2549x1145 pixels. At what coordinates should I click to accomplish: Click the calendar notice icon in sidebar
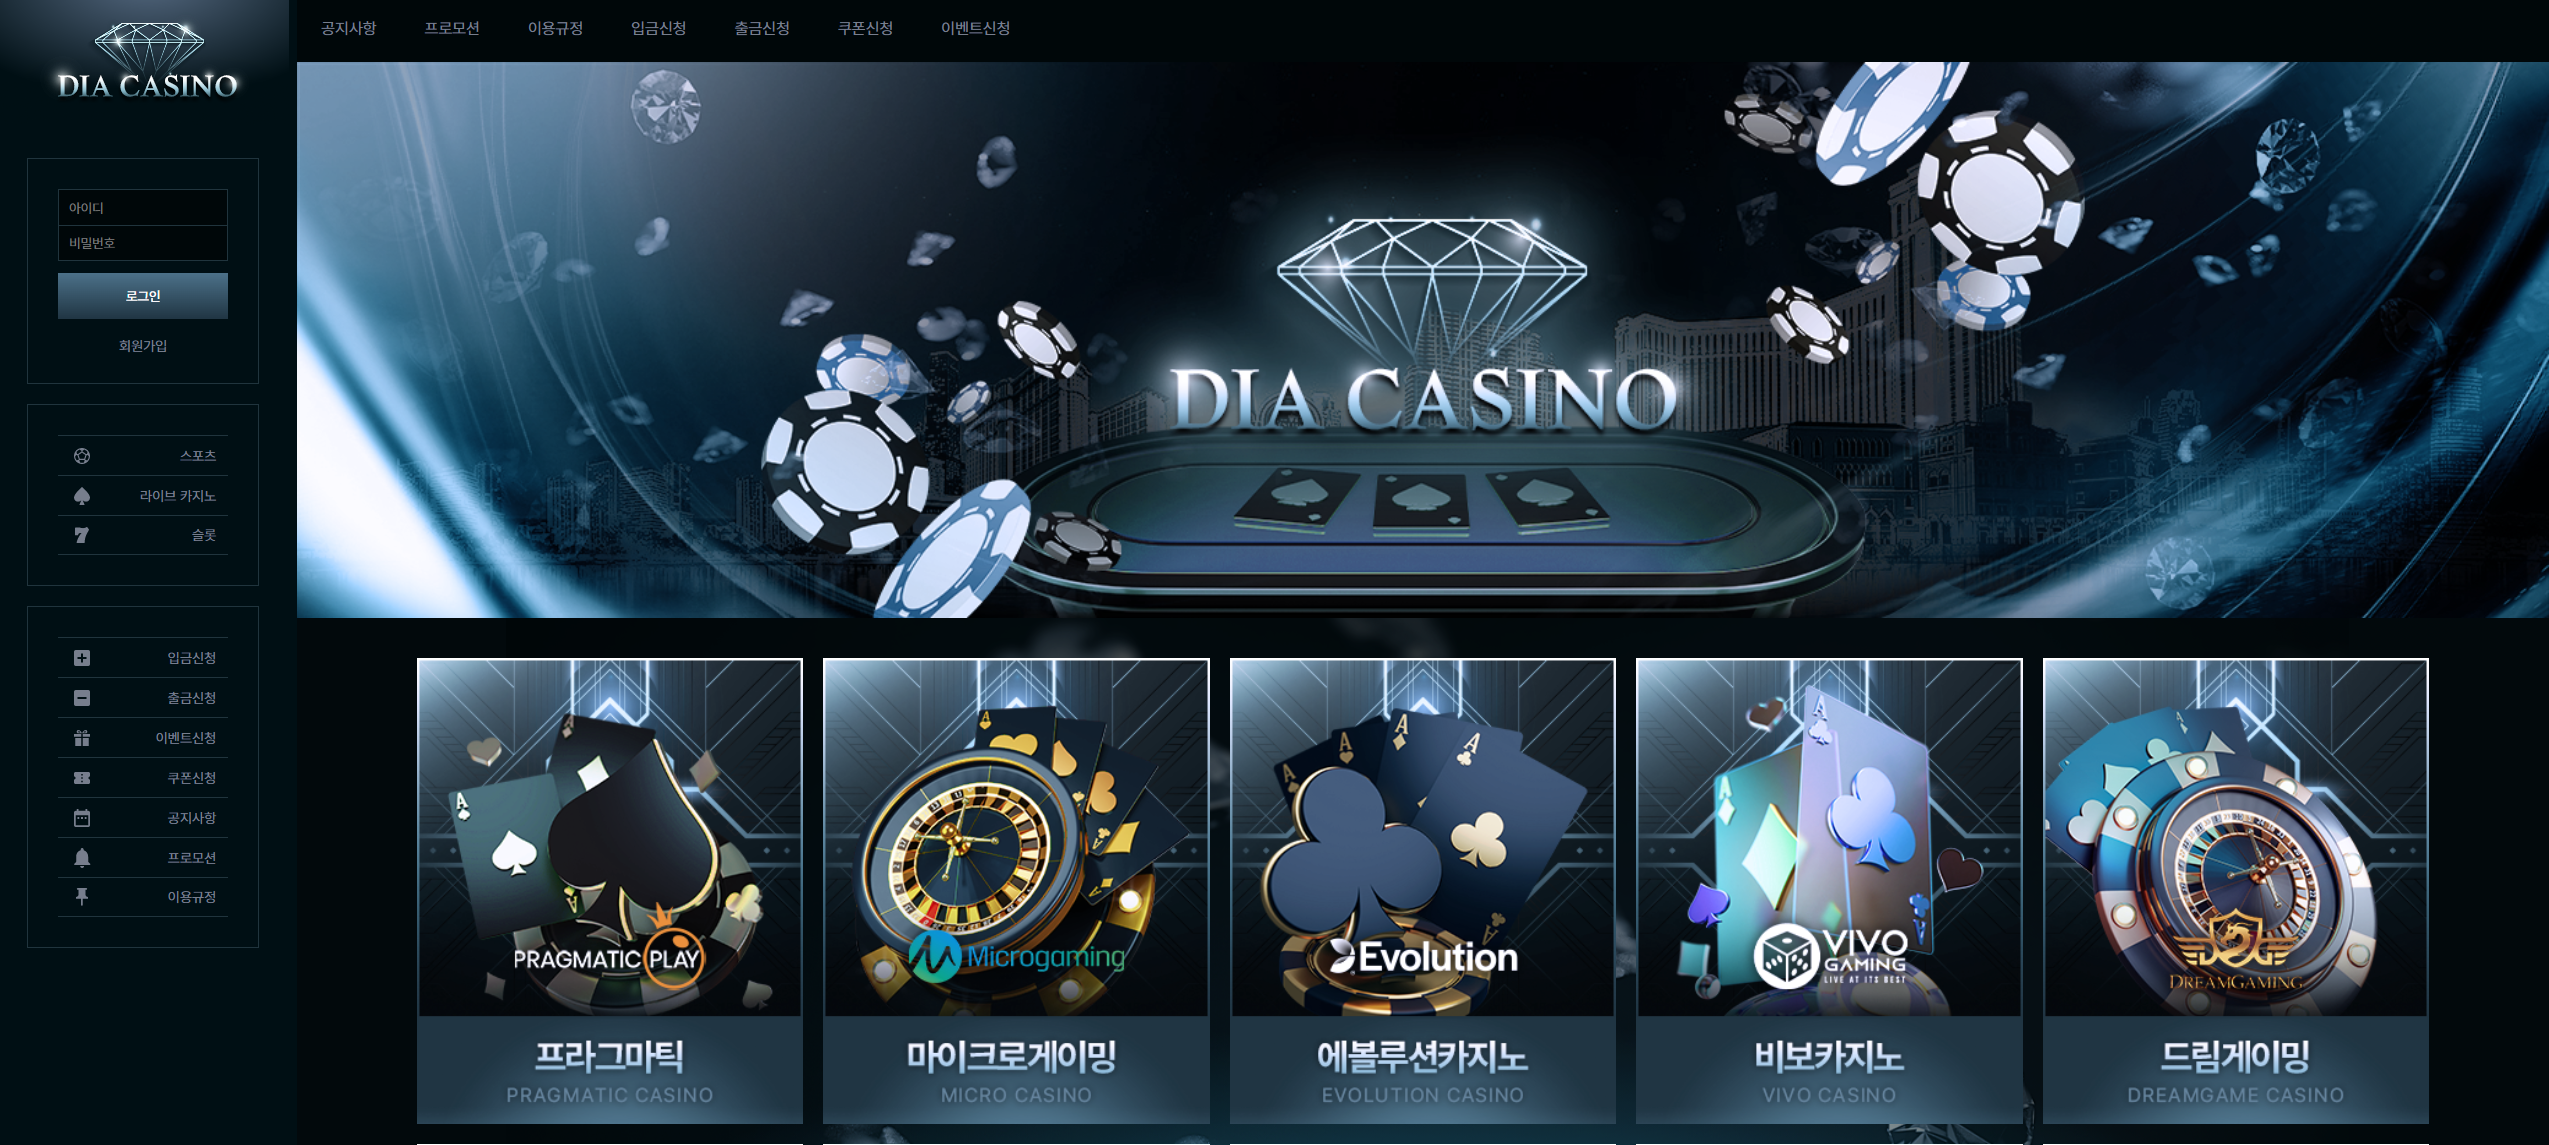click(82, 818)
